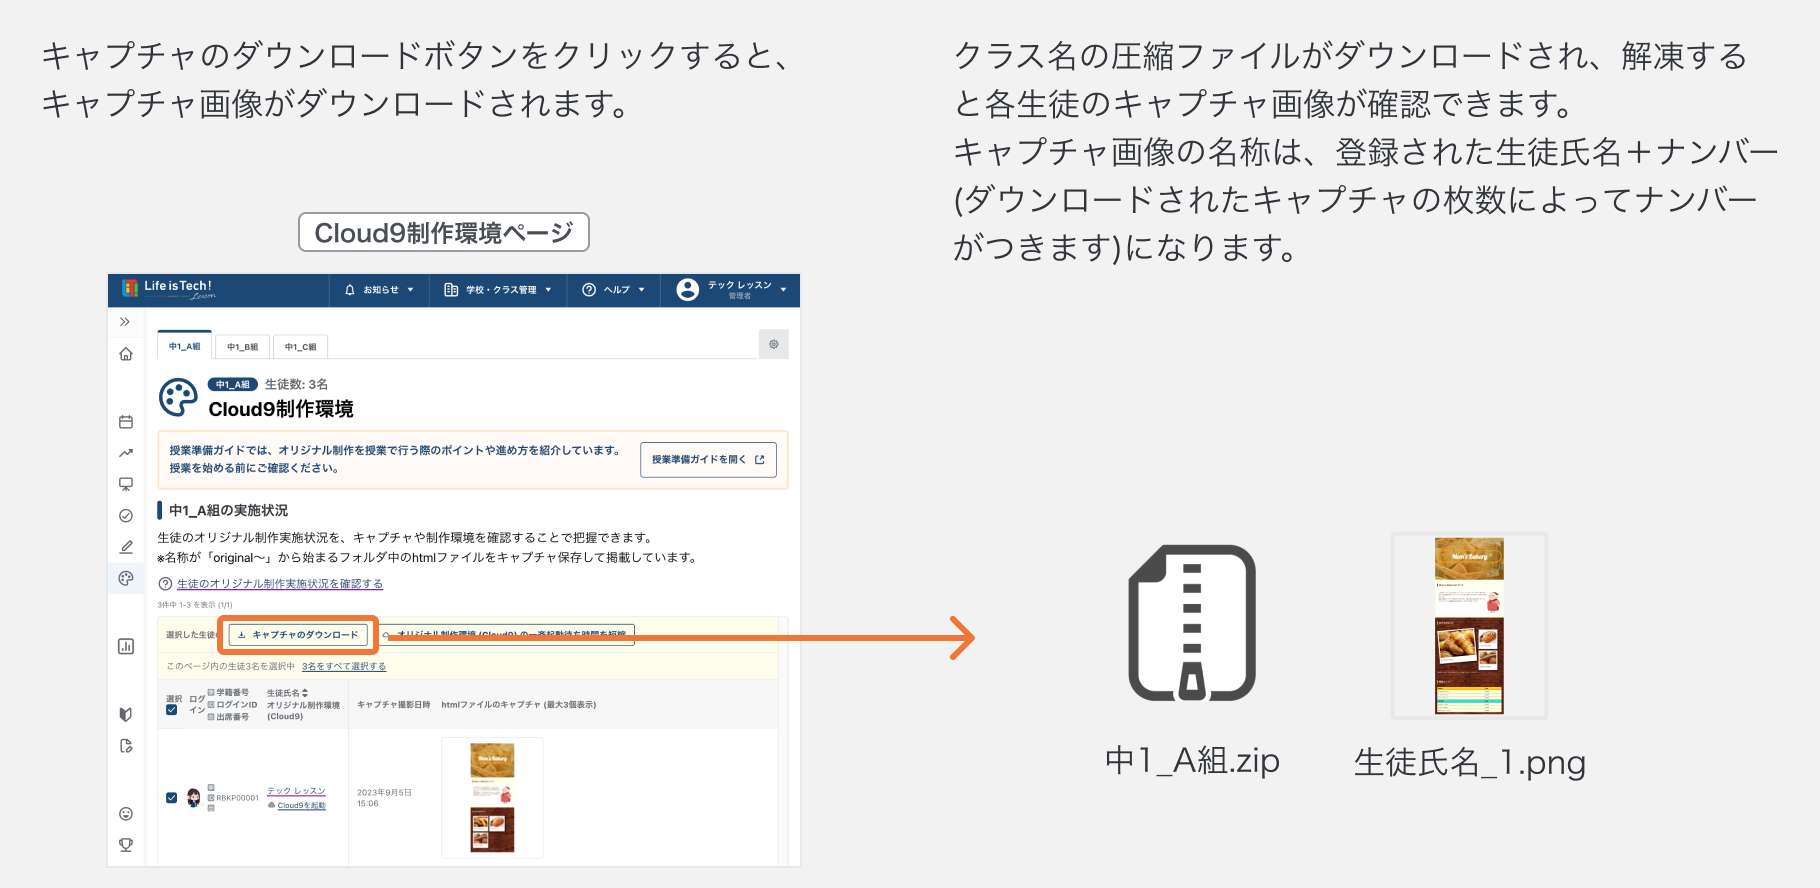
Task: Click the question mark icon for ヘルプ
Action: (589, 290)
